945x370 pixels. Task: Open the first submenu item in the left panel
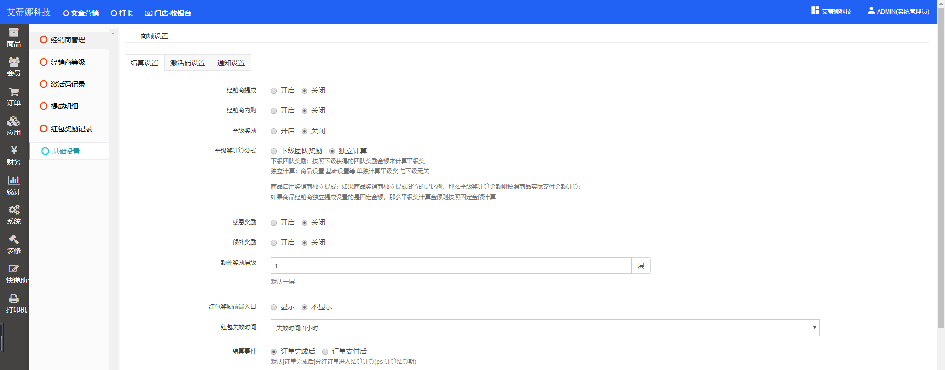coord(69,40)
